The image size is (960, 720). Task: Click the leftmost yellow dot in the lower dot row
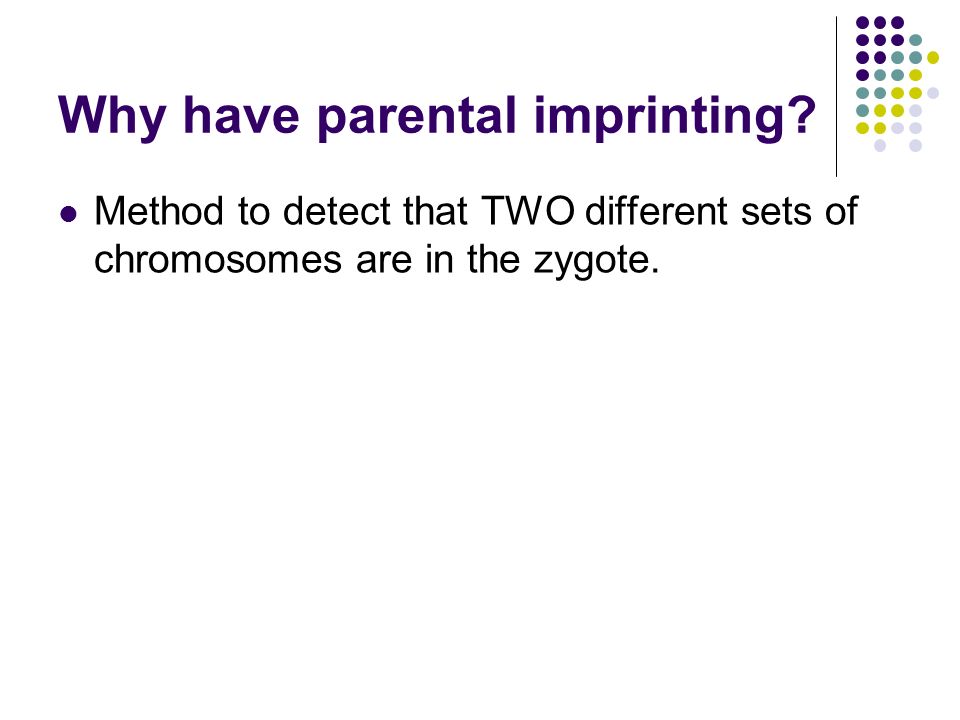[x=862, y=128]
